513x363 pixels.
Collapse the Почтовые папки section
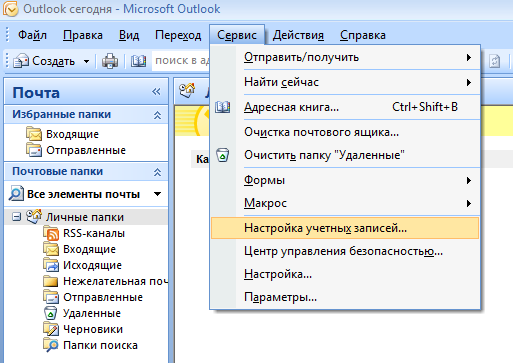[x=157, y=172]
